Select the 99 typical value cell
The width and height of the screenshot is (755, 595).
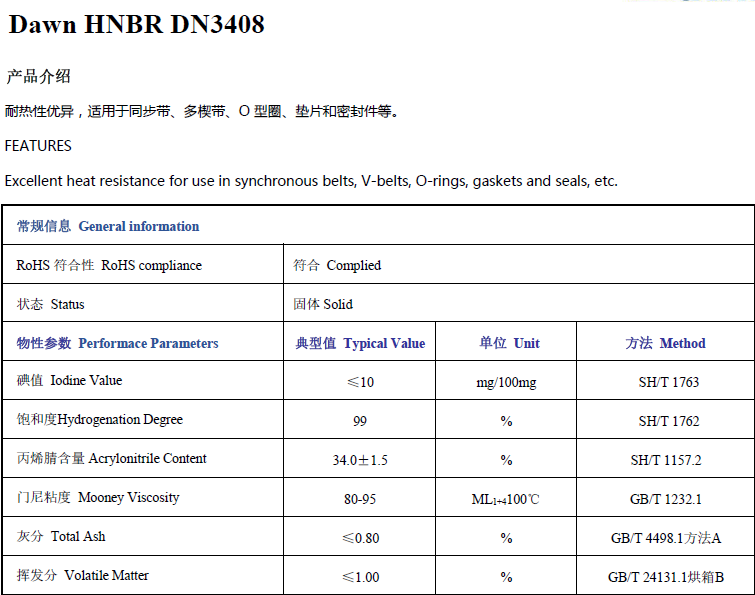click(x=360, y=421)
